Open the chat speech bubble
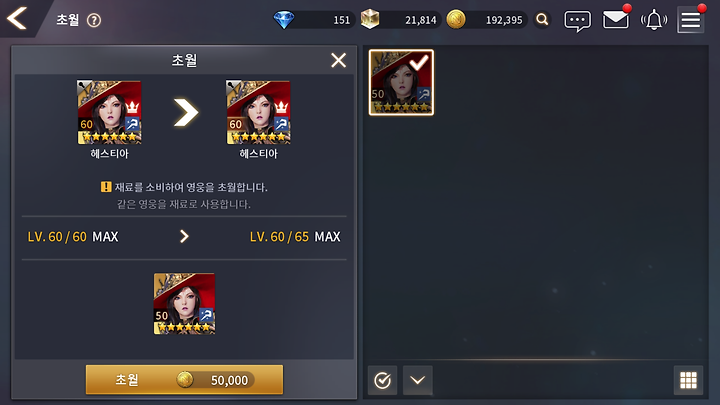Image resolution: width=720 pixels, height=405 pixels. pyautogui.click(x=577, y=21)
